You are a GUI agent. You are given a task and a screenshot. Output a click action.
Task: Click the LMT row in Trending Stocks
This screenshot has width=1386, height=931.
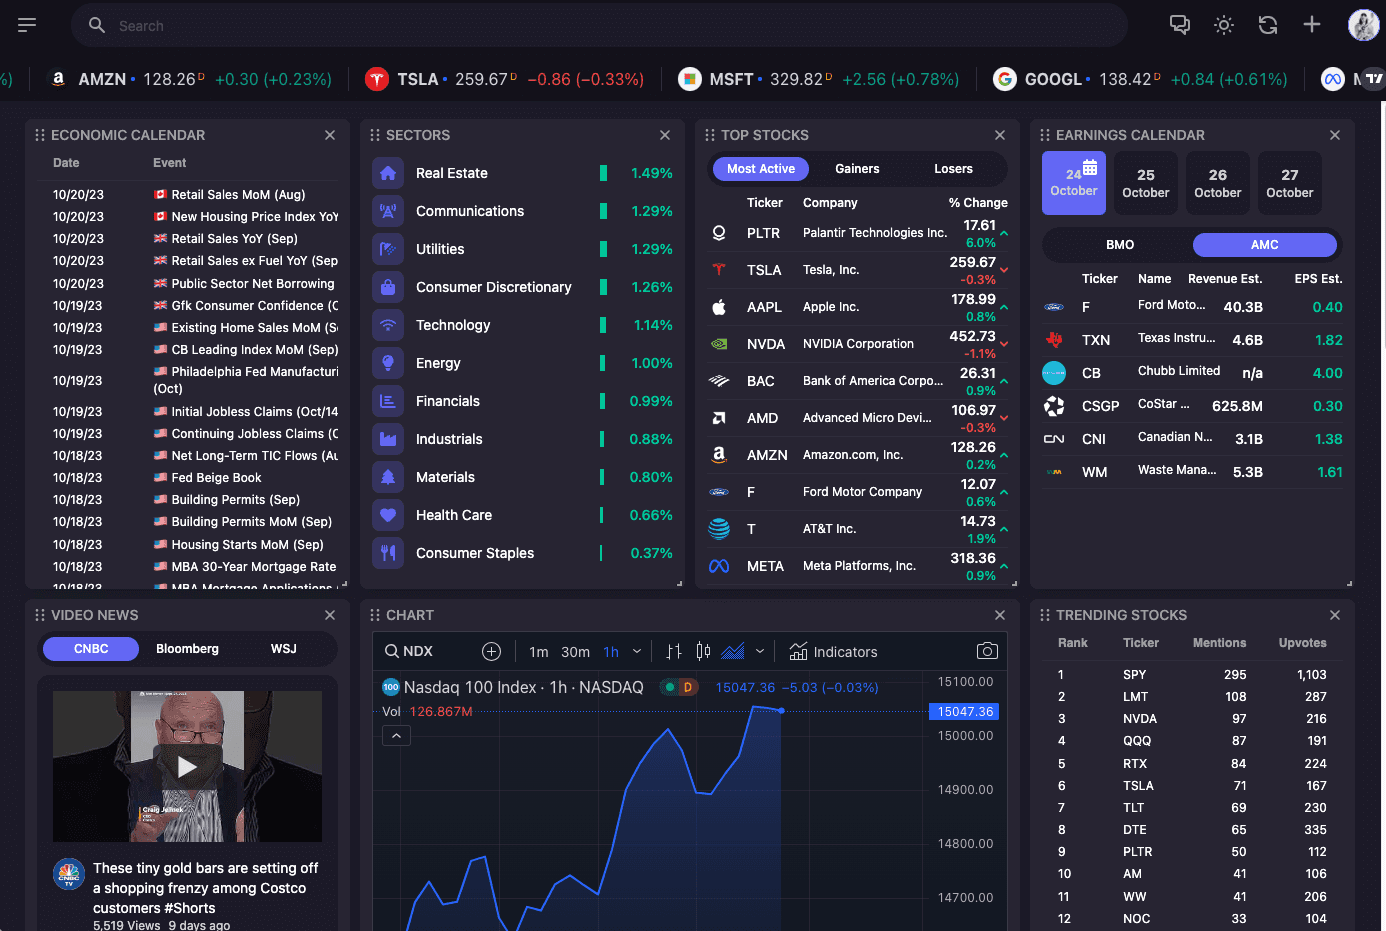pyautogui.click(x=1192, y=697)
